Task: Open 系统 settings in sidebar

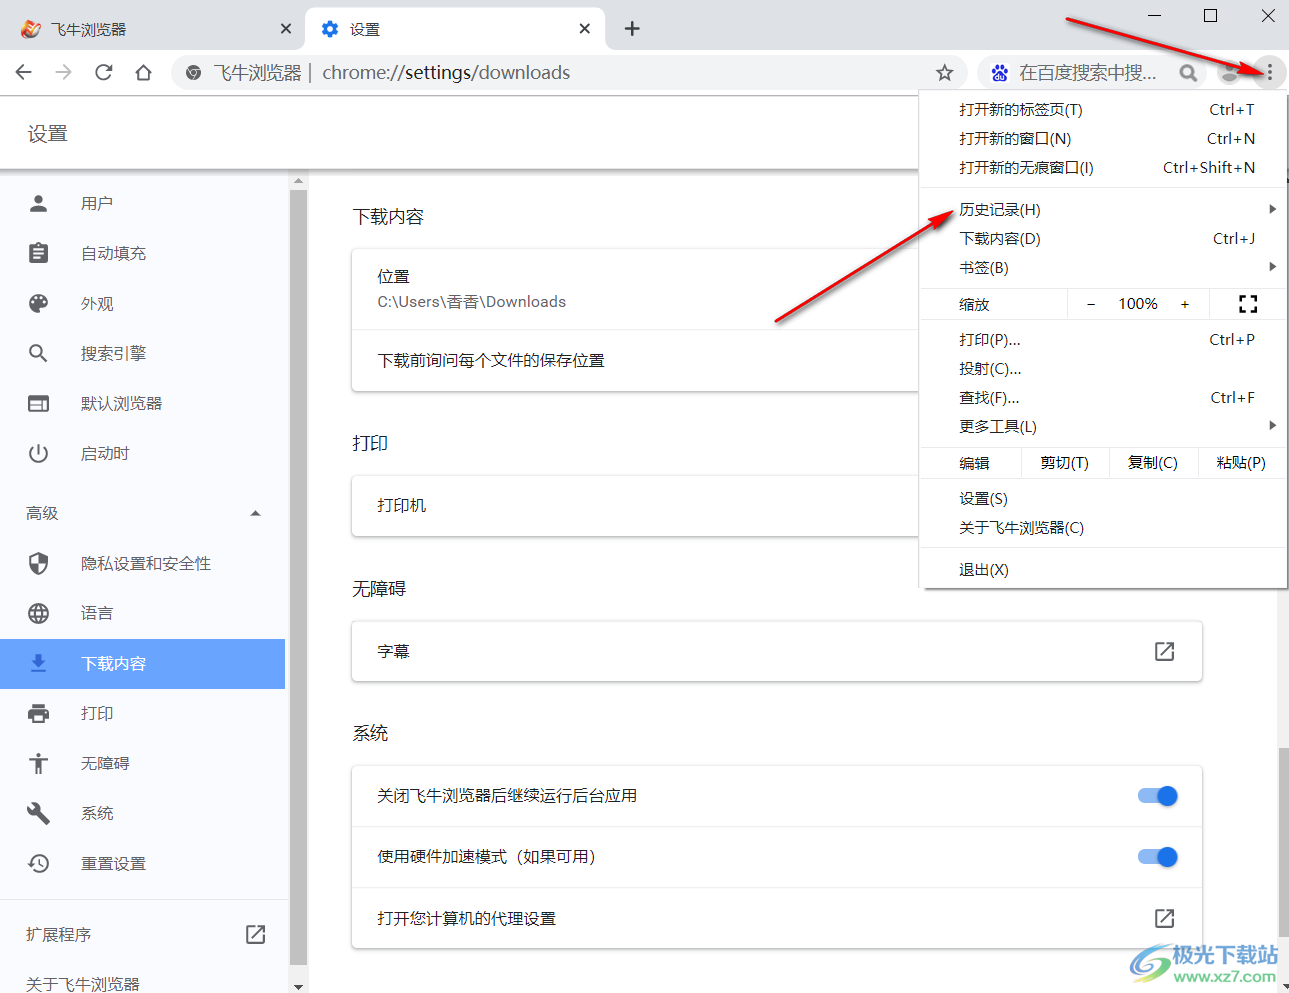Action: click(142, 814)
